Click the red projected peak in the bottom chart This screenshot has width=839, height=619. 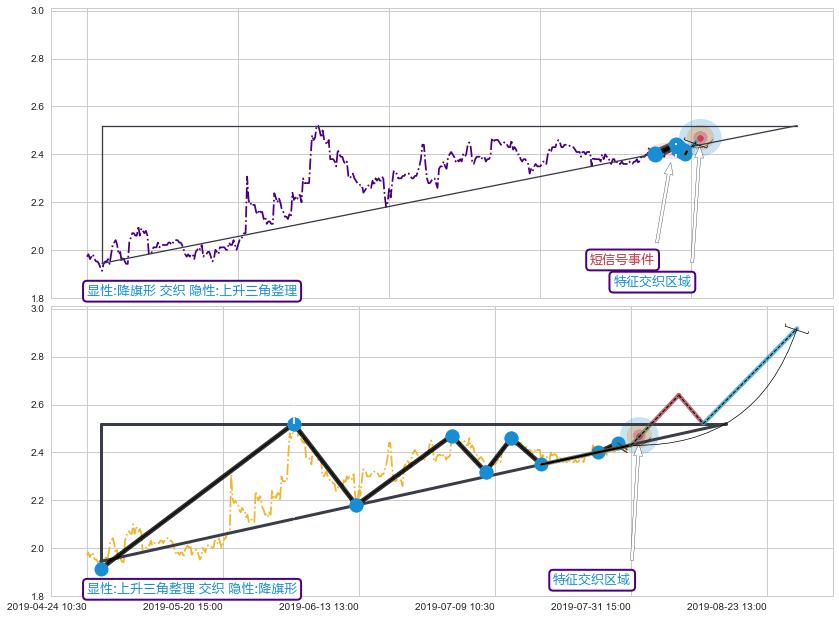click(678, 395)
